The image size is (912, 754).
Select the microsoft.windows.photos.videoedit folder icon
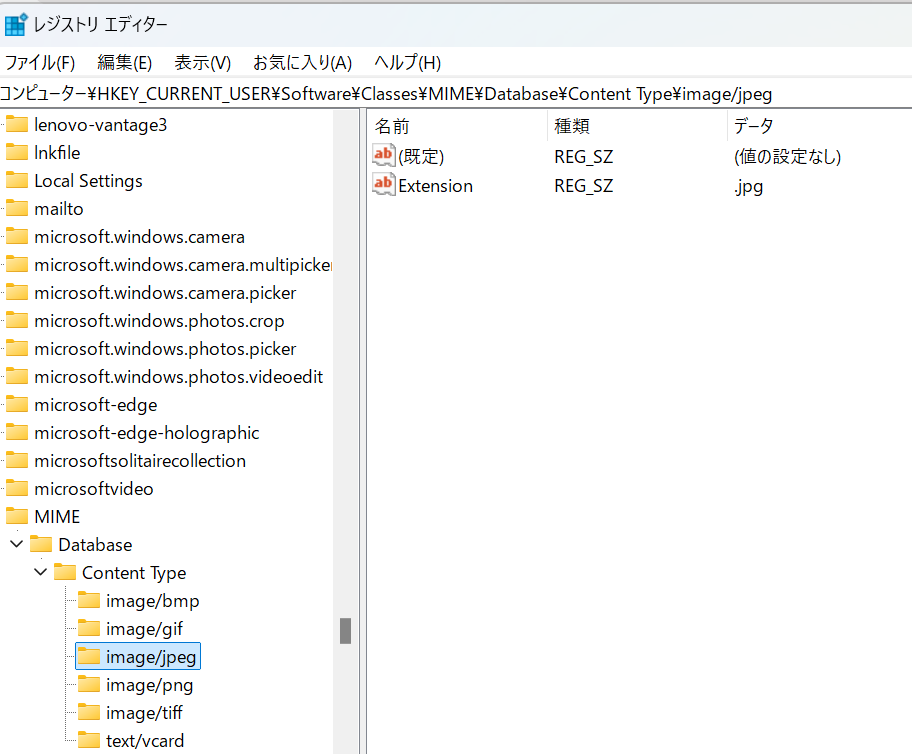17,376
